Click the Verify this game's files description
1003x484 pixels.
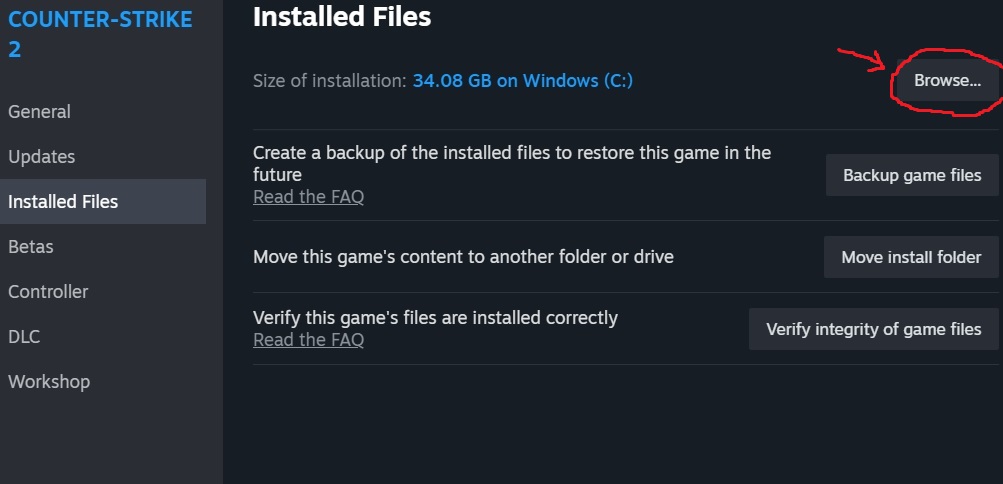point(435,318)
